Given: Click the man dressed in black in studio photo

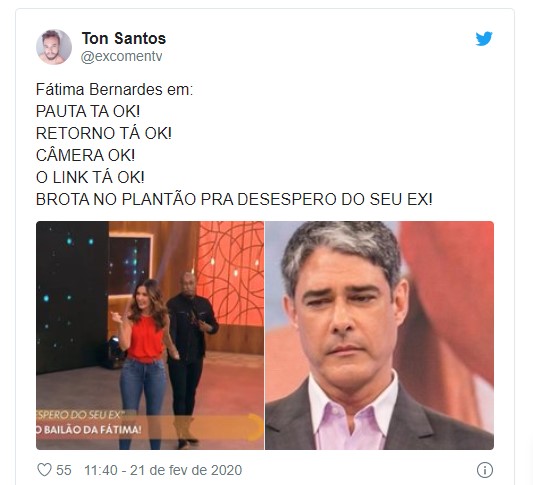Looking at the screenshot, I should (x=191, y=357).
